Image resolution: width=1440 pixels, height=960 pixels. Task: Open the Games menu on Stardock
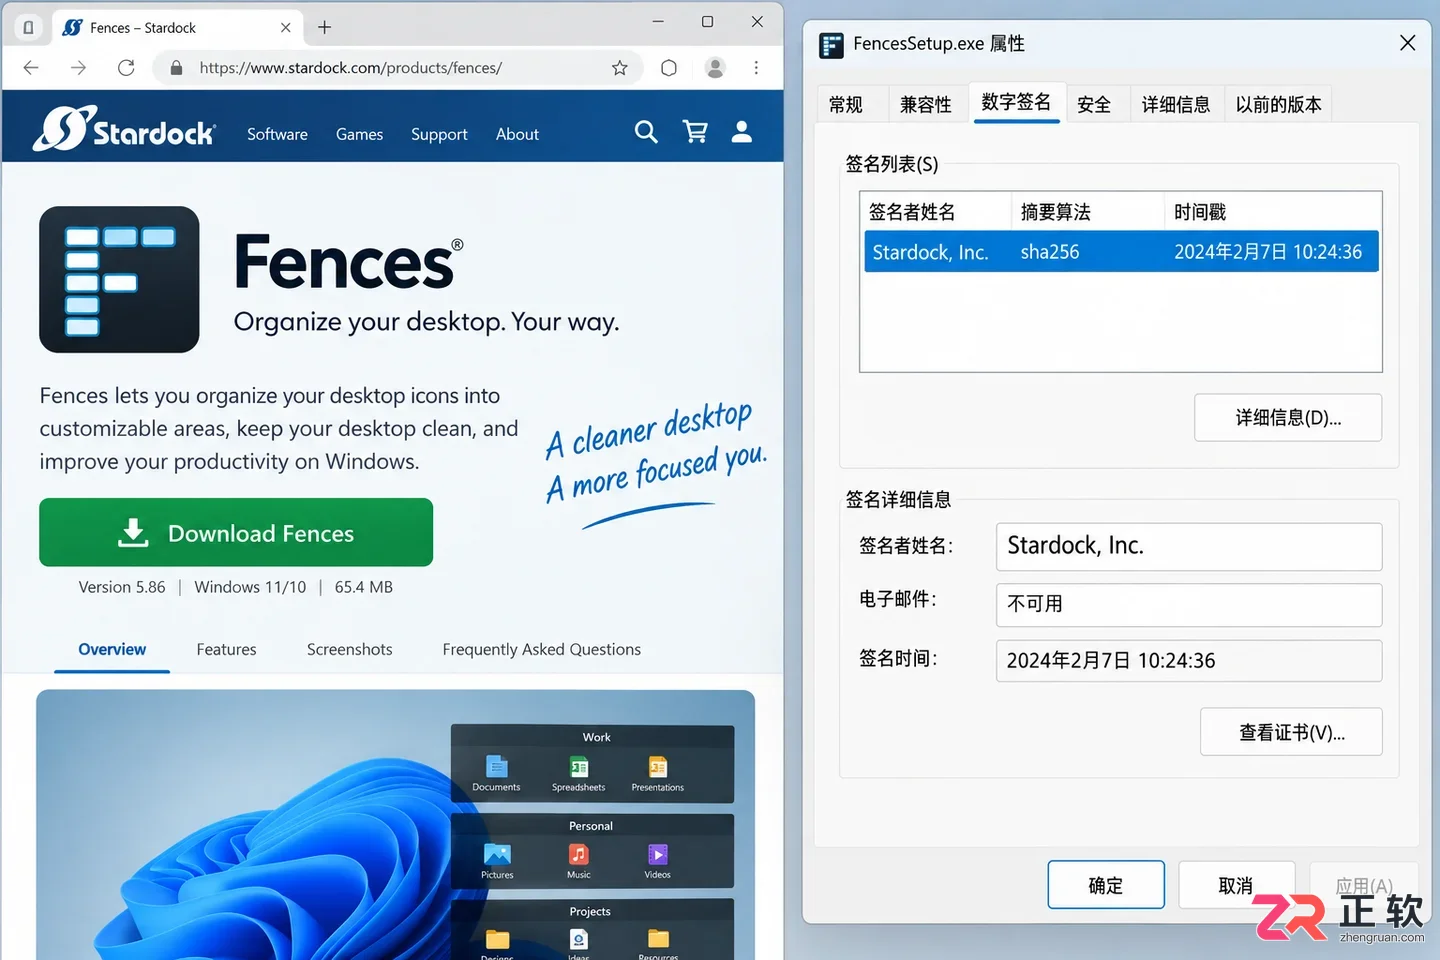click(359, 134)
